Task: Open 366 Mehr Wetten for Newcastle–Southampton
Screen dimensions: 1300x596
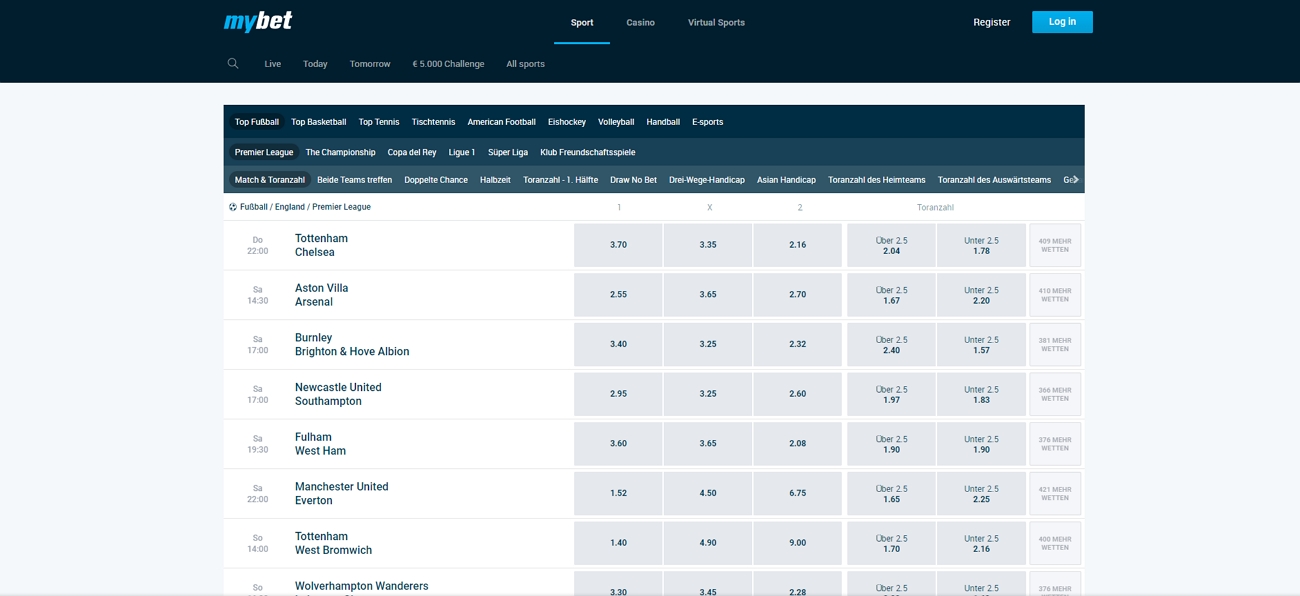Action: [1055, 394]
